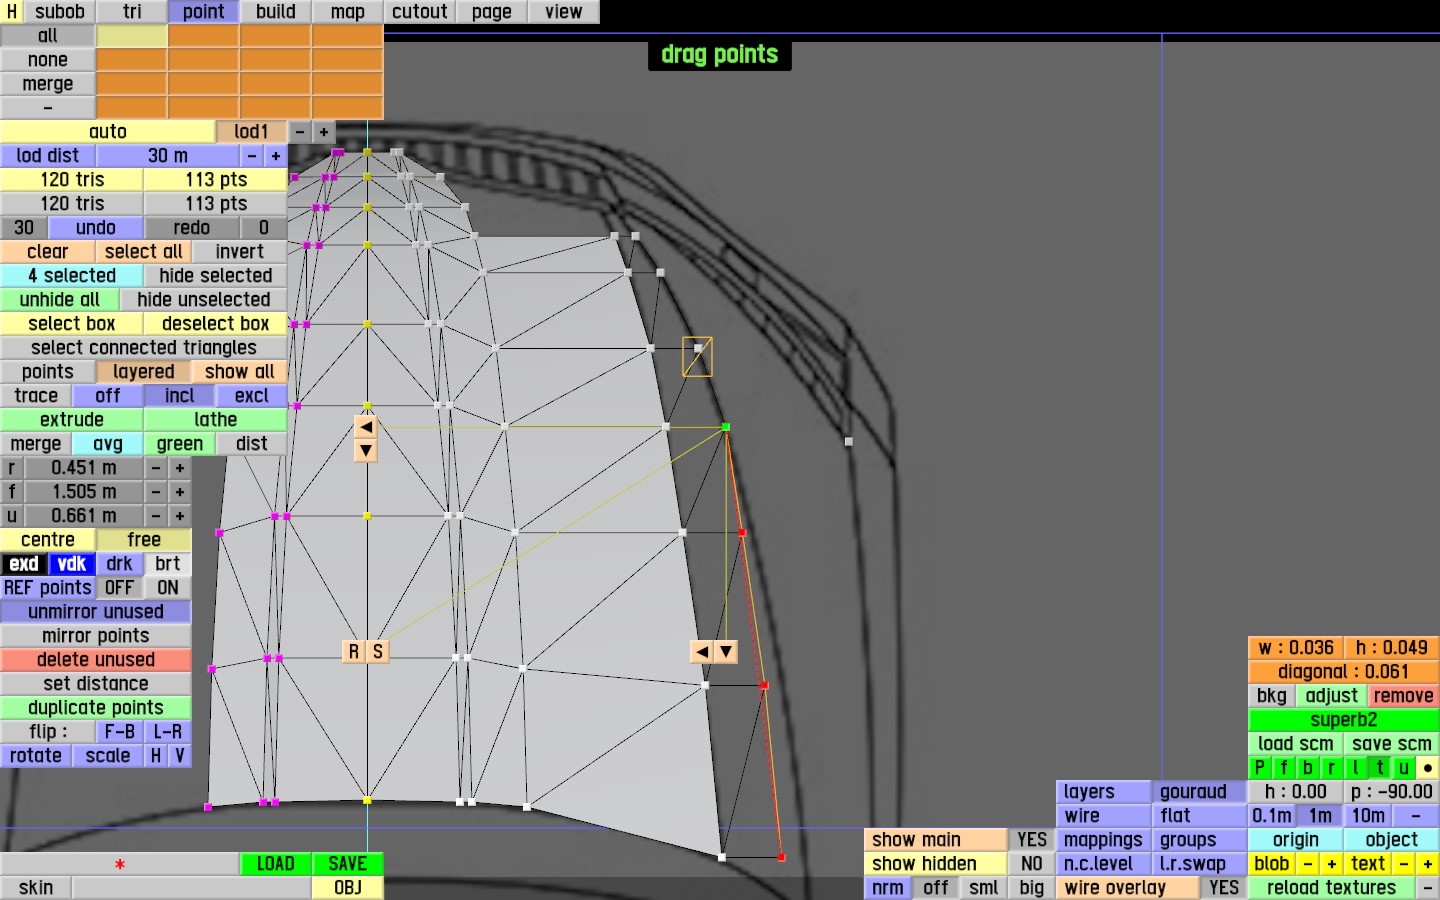Click the superb2 background name
Image resolution: width=1440 pixels, height=900 pixels.
[1344, 720]
